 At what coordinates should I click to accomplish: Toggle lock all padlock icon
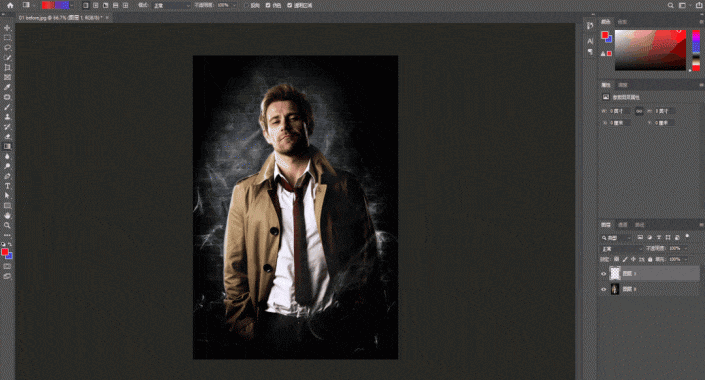click(650, 259)
